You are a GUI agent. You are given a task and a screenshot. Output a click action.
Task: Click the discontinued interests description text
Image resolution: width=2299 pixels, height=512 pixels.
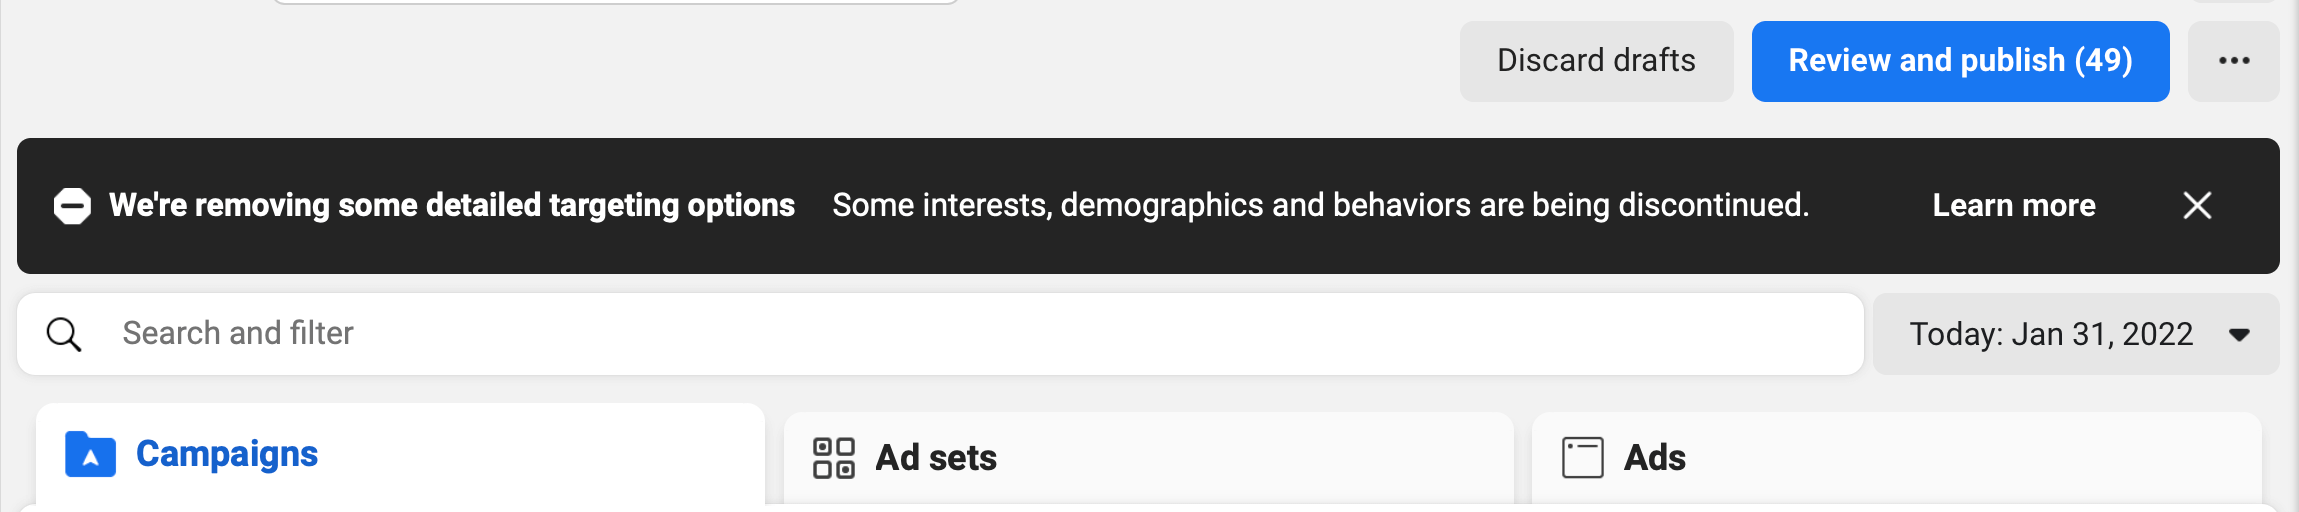[1320, 206]
